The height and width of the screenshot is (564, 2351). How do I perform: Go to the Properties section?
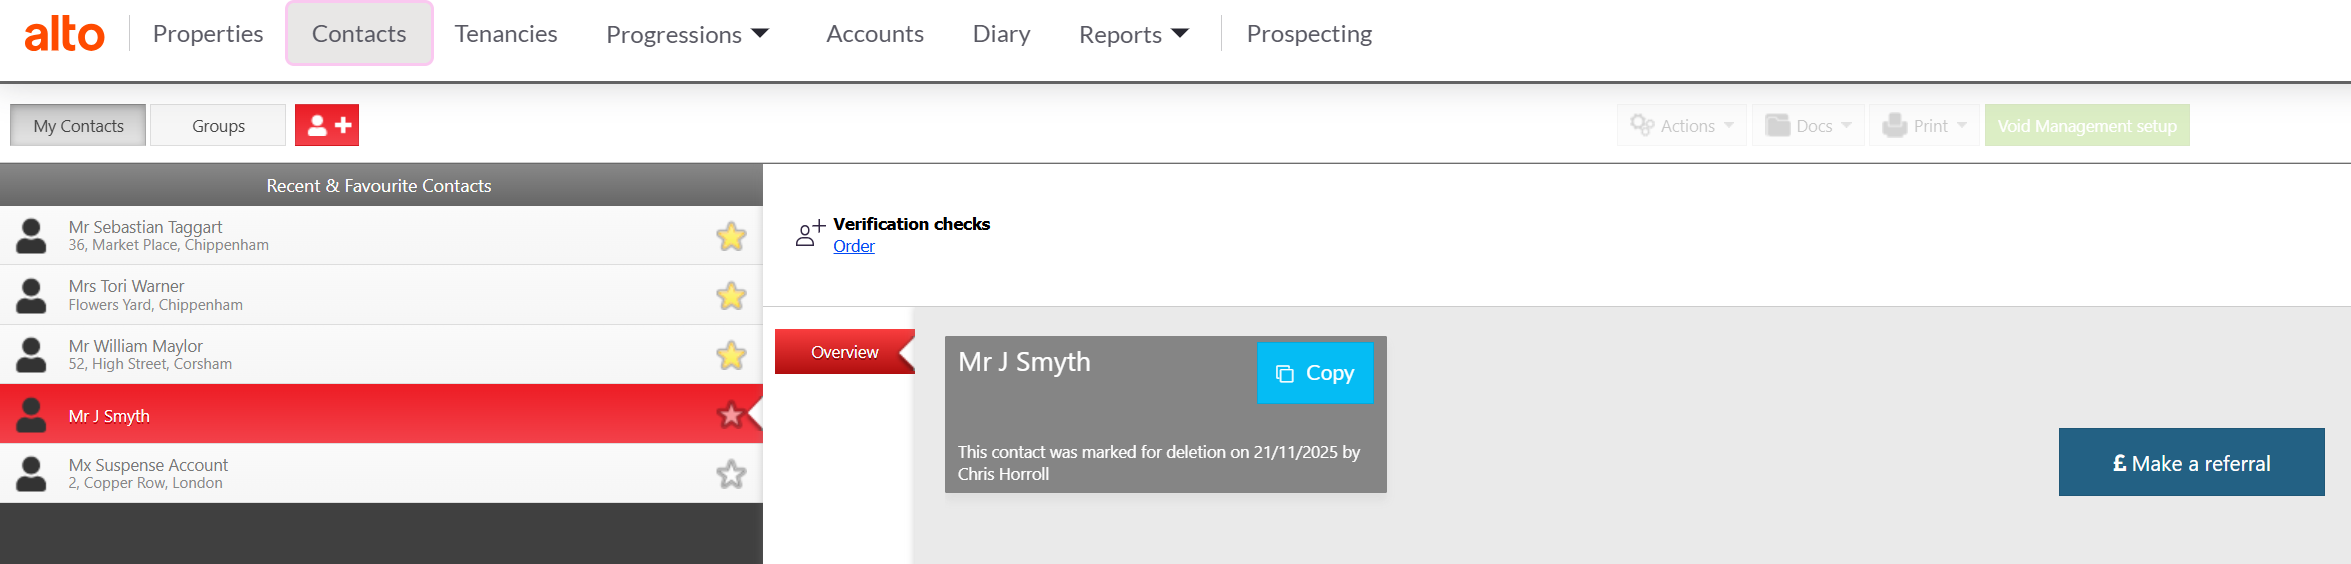pos(208,34)
